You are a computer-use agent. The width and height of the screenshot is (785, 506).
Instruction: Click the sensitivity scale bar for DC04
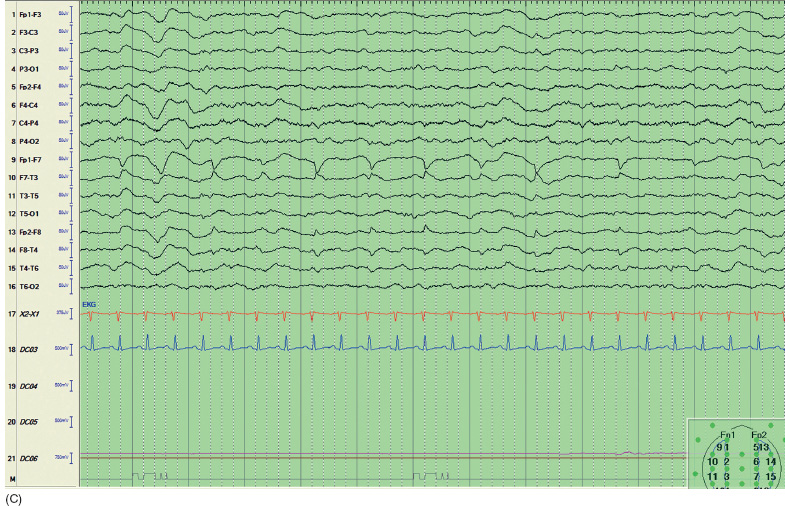(73, 385)
